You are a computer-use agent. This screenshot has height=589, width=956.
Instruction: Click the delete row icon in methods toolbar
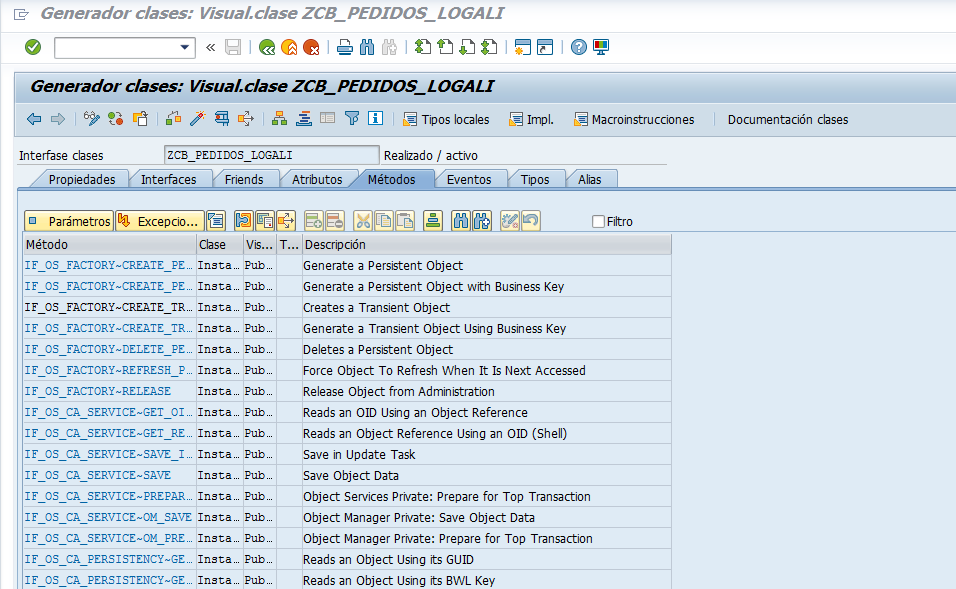click(x=335, y=221)
